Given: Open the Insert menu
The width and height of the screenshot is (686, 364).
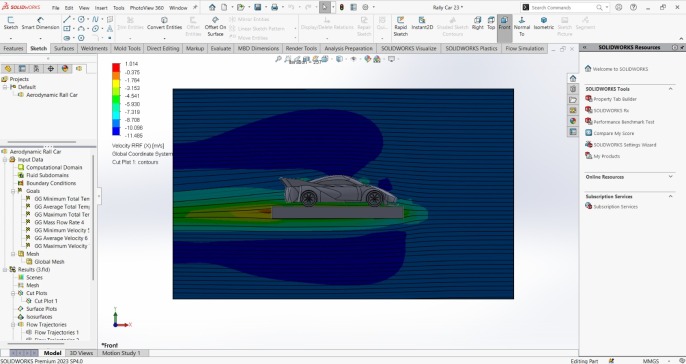Looking at the screenshot, I should click(x=101, y=8).
